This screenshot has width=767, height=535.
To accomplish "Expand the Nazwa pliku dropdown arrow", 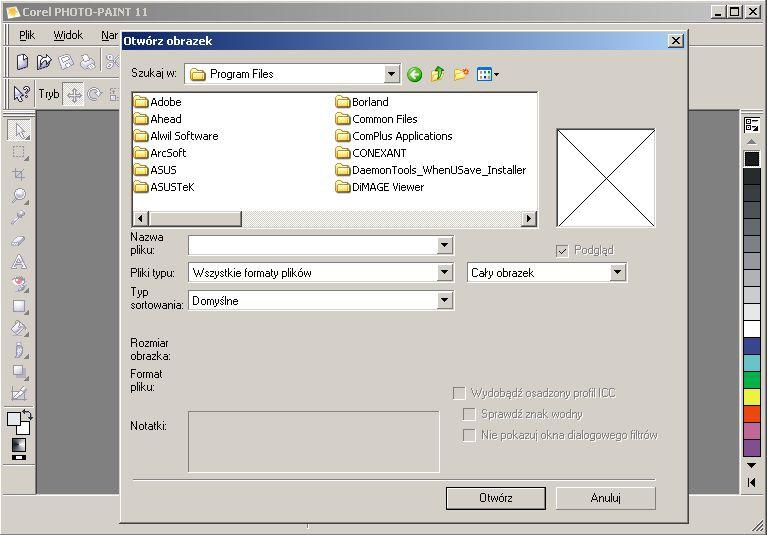I will 444,245.
